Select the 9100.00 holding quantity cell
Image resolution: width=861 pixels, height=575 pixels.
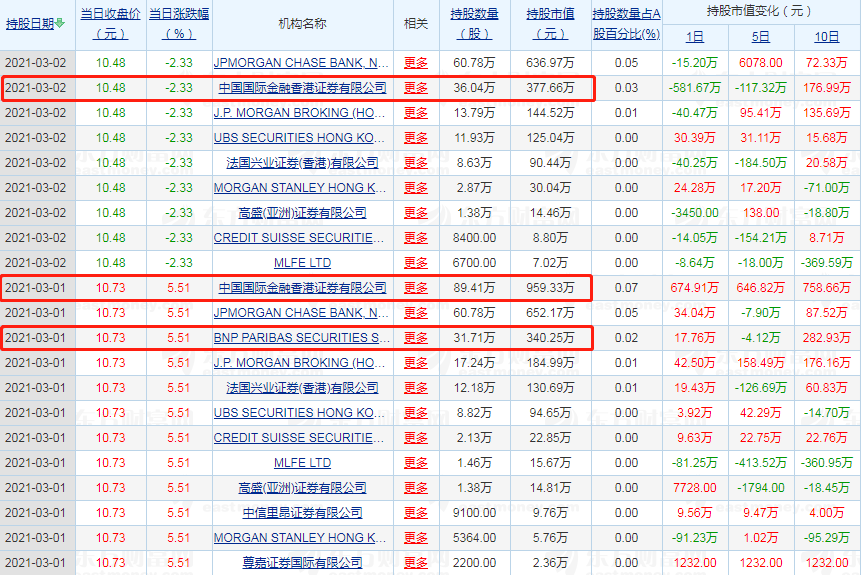pyautogui.click(x=474, y=512)
